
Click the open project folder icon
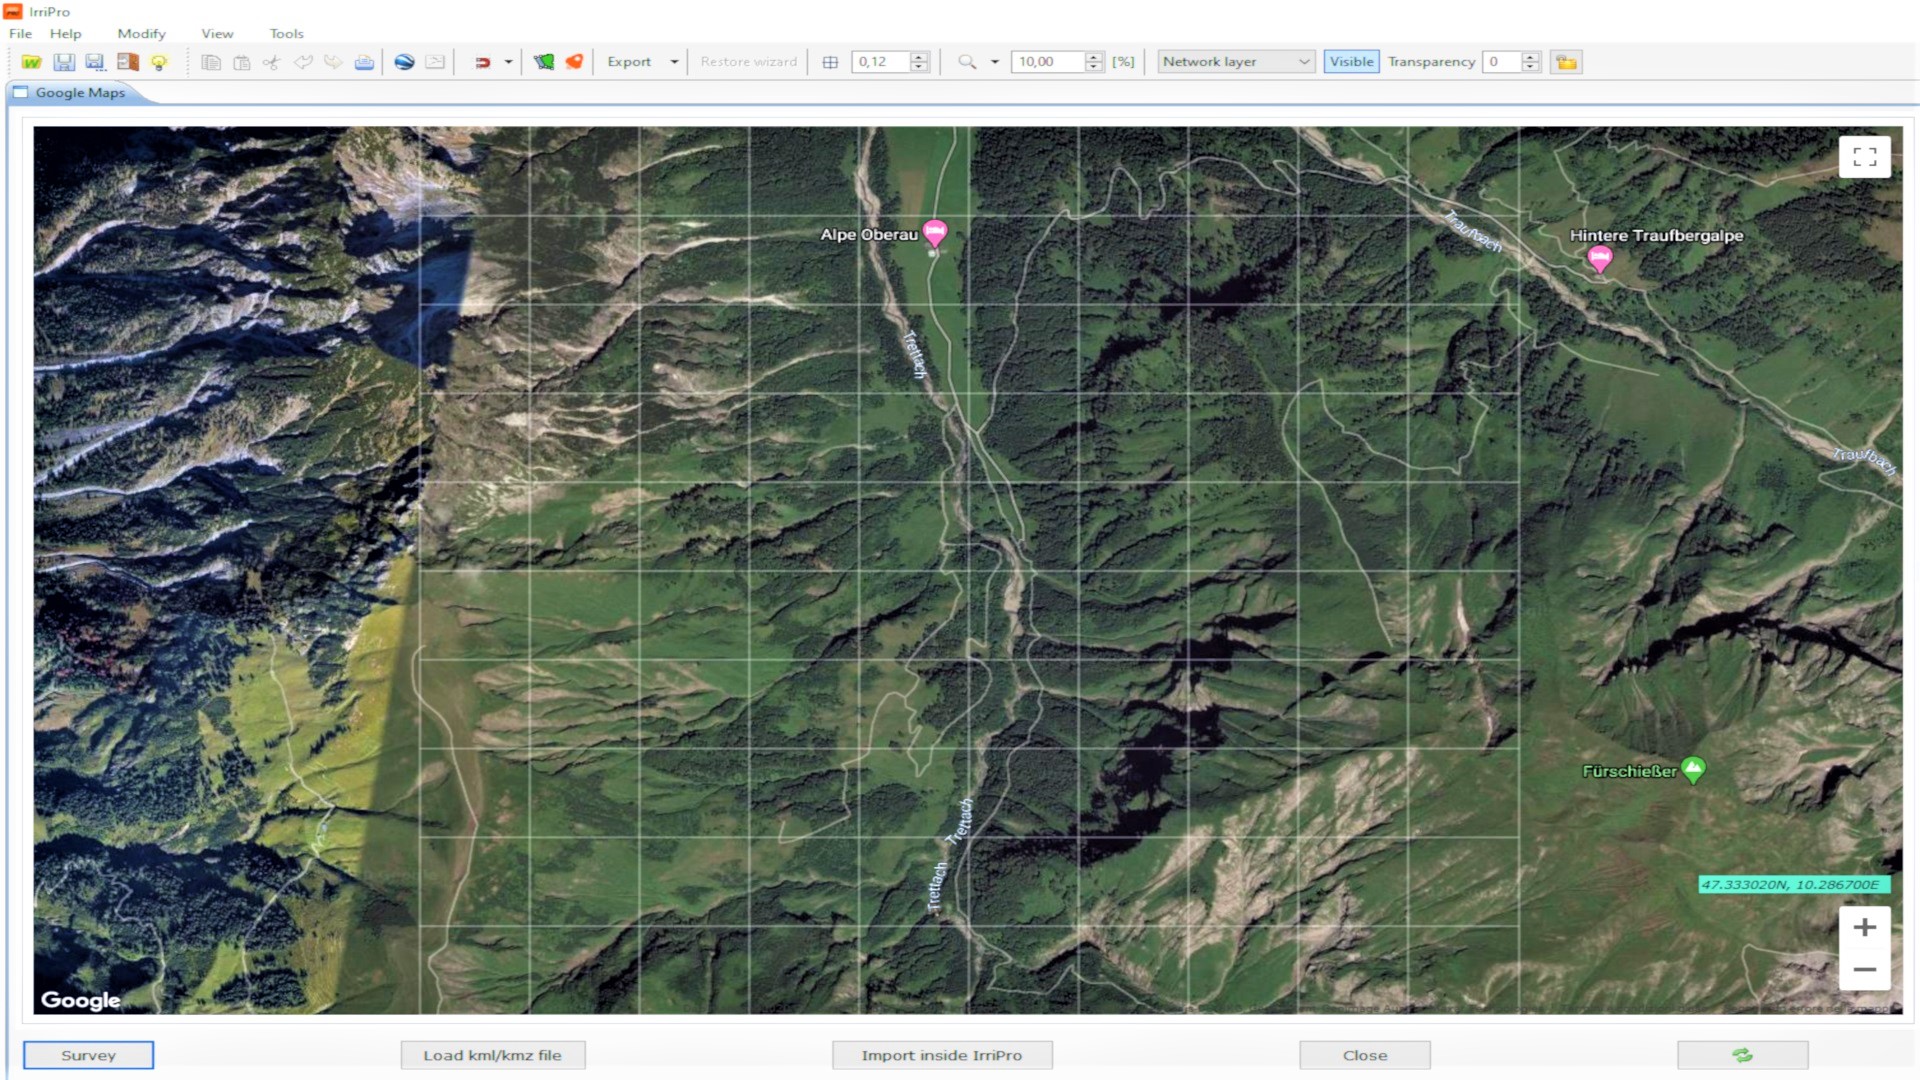[x=31, y=62]
